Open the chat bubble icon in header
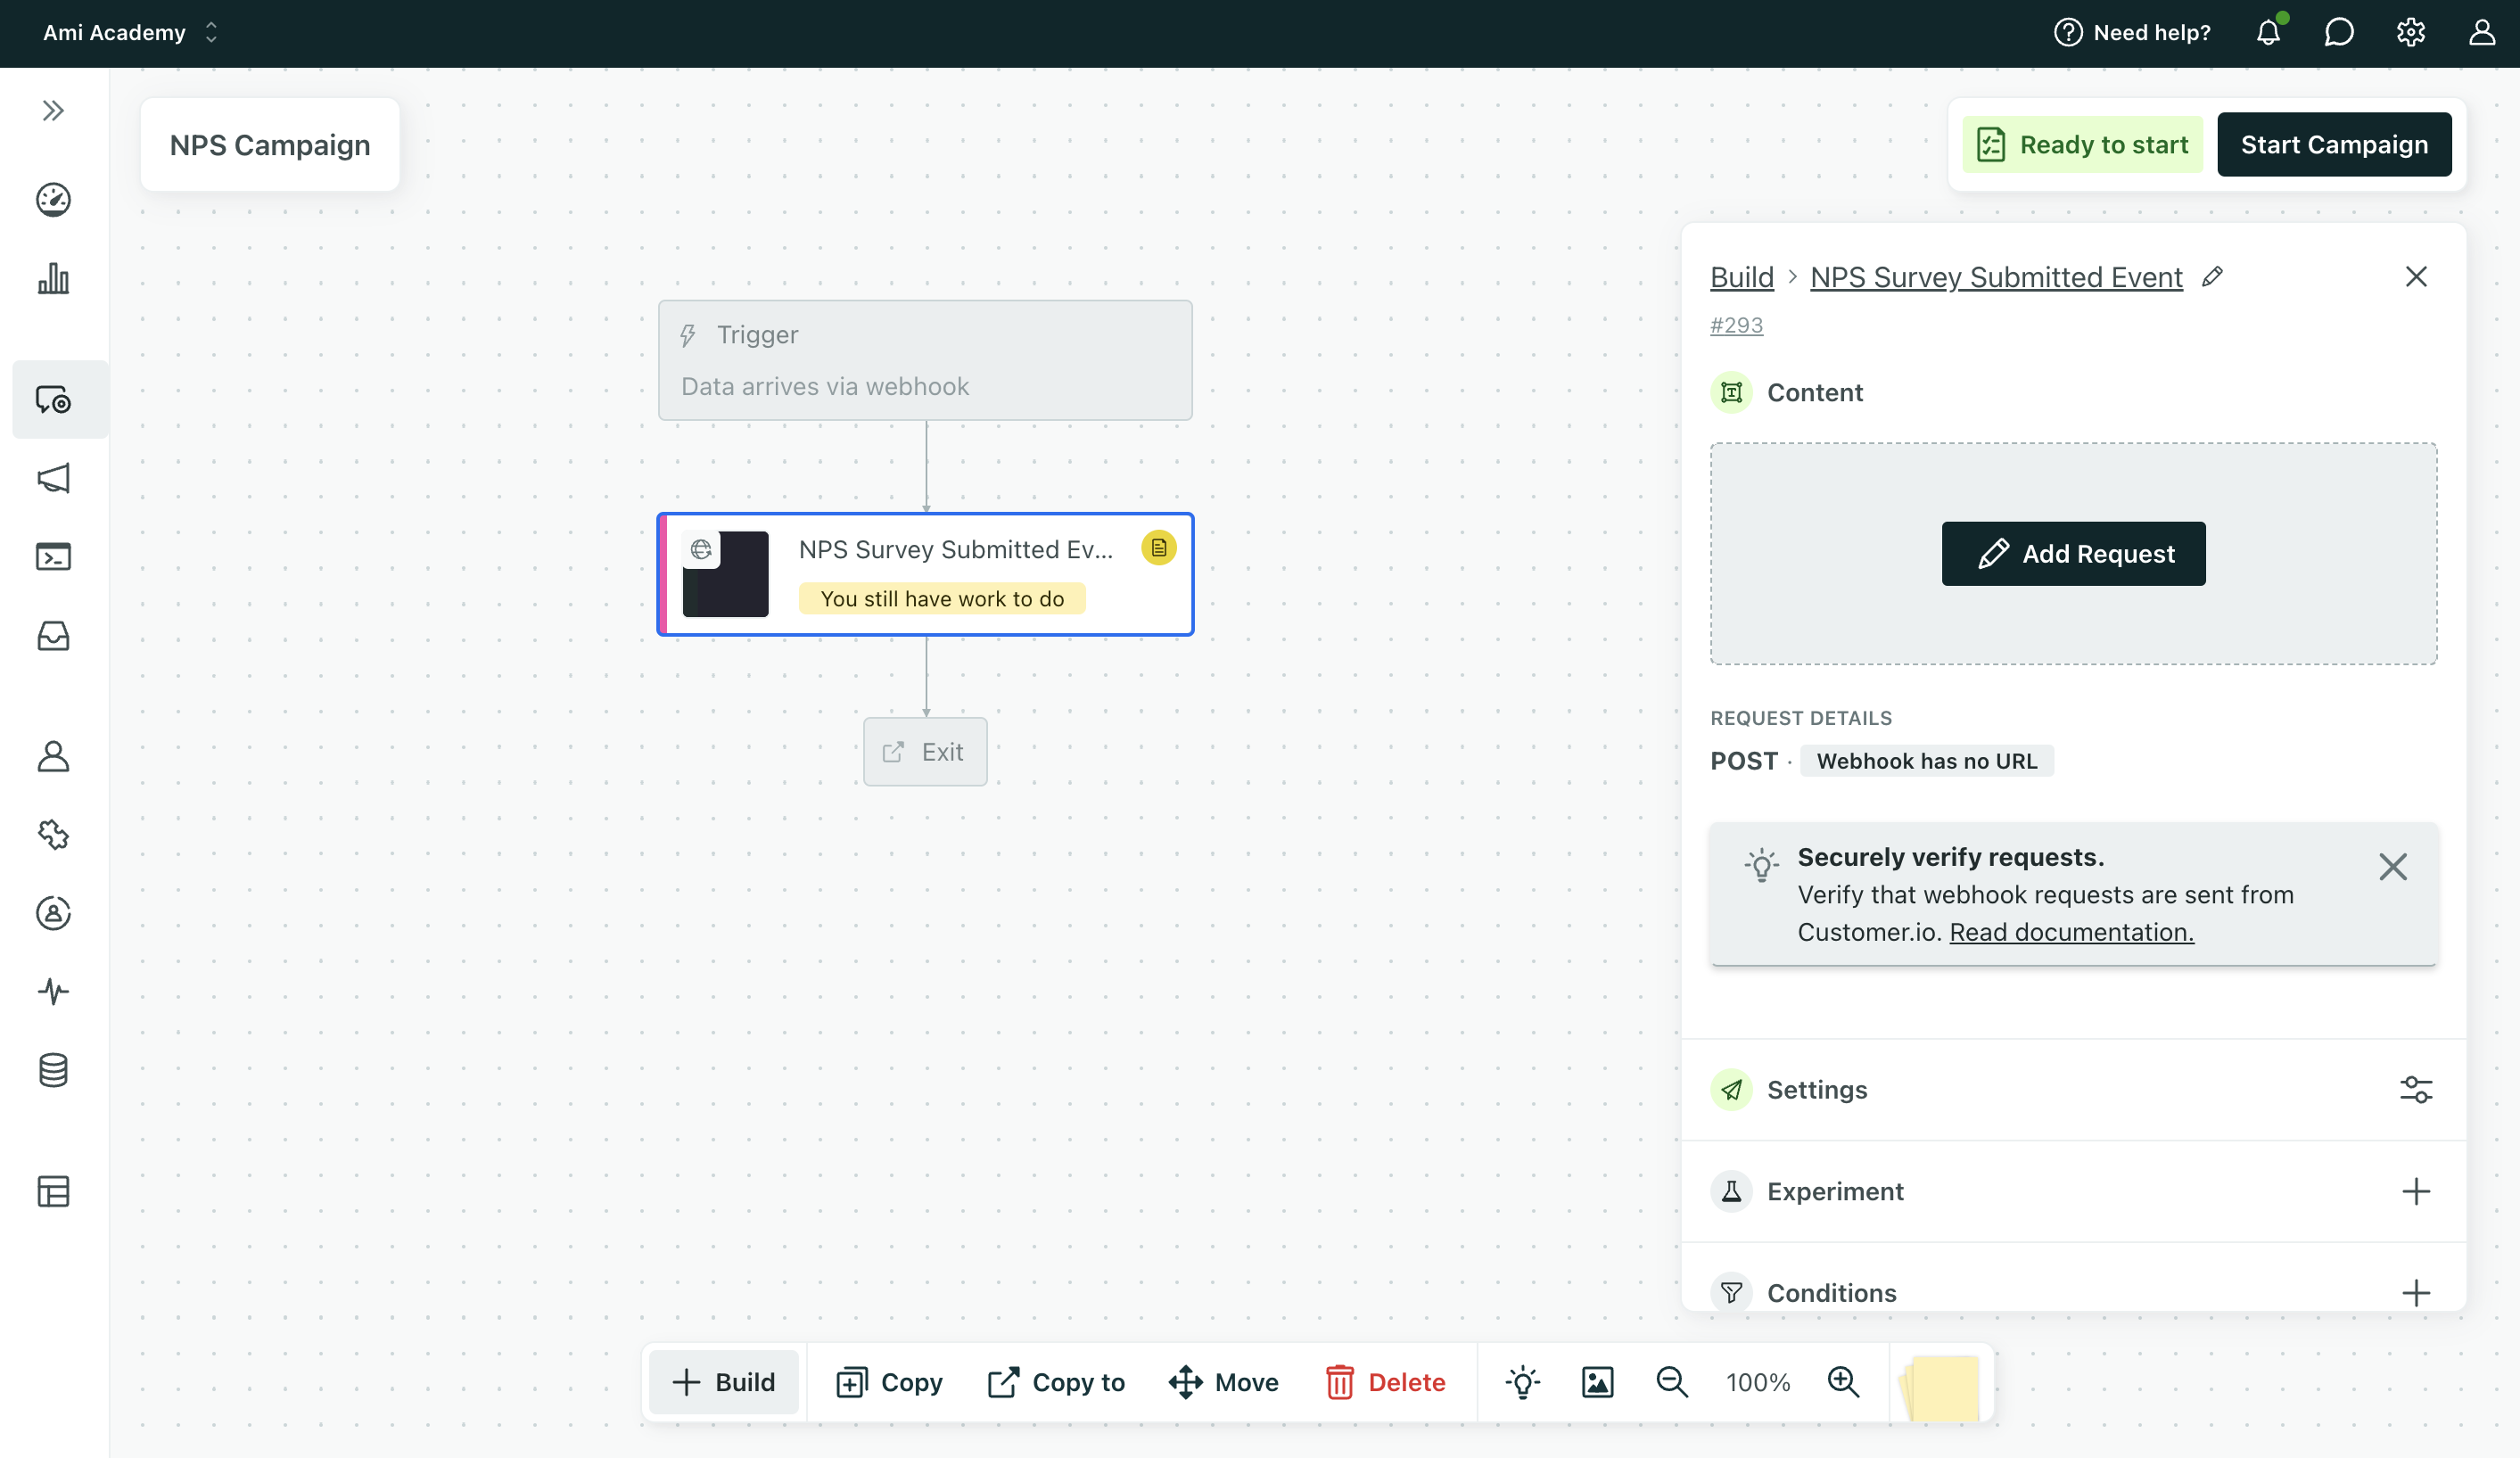Screen dimensions: 2520x1458 (2338, 33)
